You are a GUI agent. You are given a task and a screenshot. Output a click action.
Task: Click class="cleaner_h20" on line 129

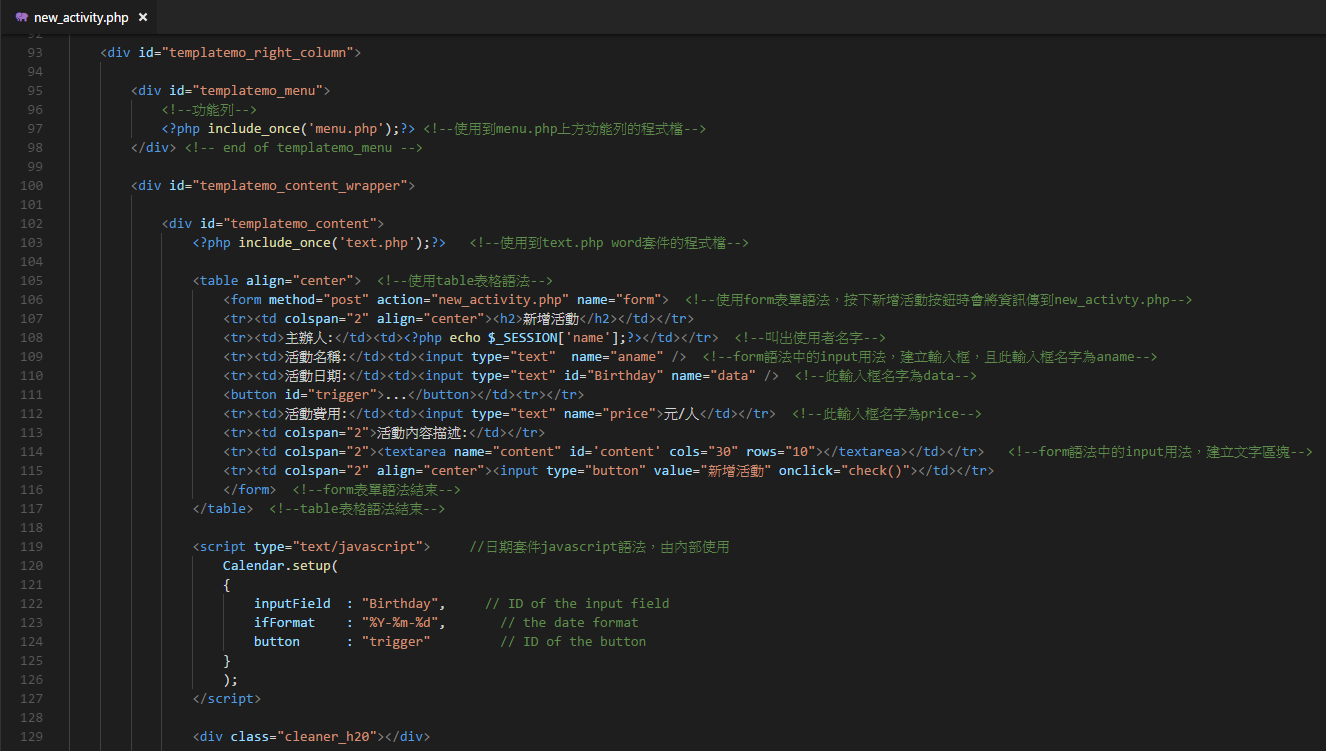tap(304, 736)
